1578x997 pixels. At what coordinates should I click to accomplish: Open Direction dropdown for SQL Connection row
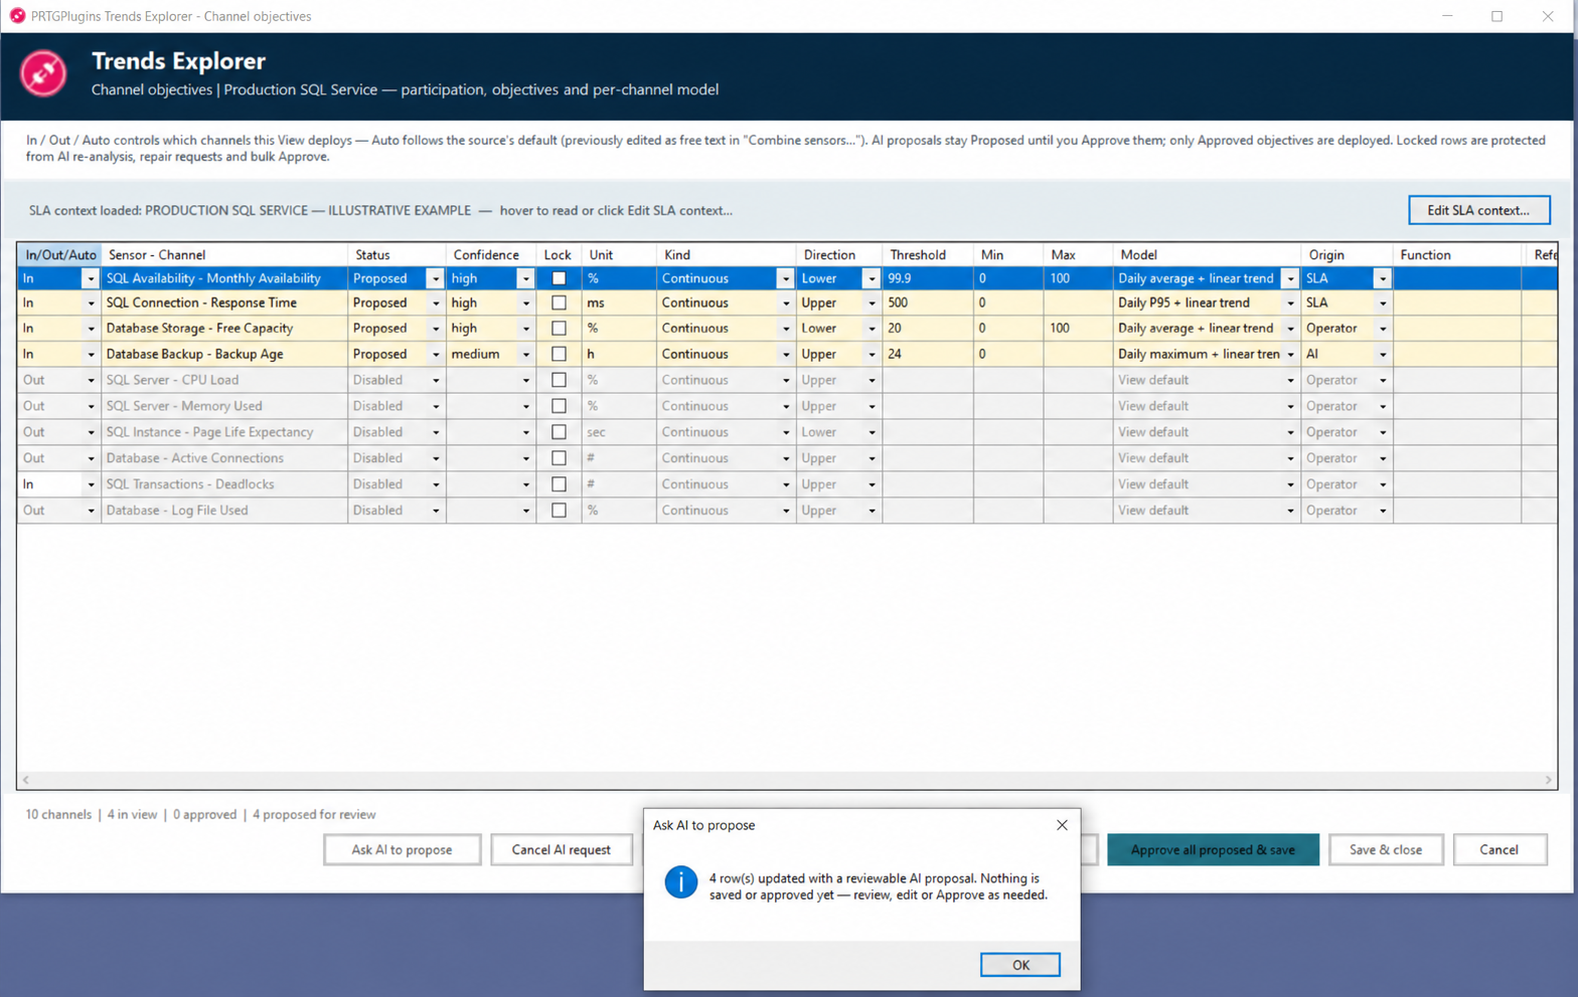(872, 303)
